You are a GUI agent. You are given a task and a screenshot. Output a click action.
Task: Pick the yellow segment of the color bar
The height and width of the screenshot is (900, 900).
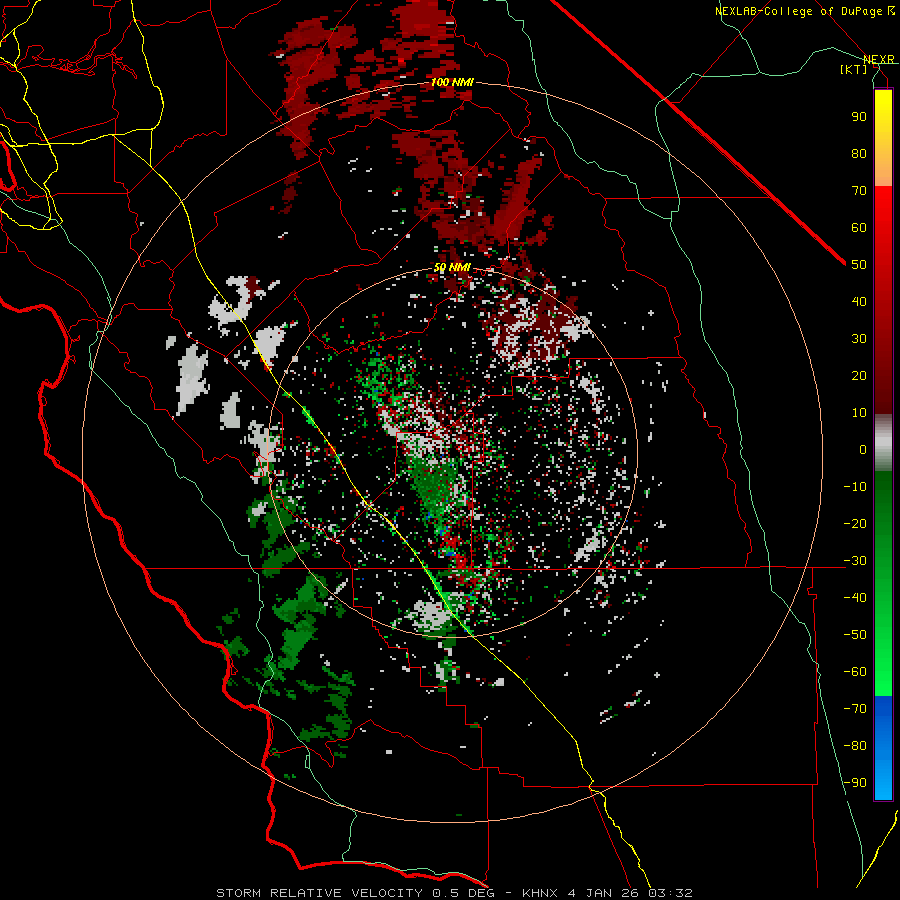pos(883,138)
